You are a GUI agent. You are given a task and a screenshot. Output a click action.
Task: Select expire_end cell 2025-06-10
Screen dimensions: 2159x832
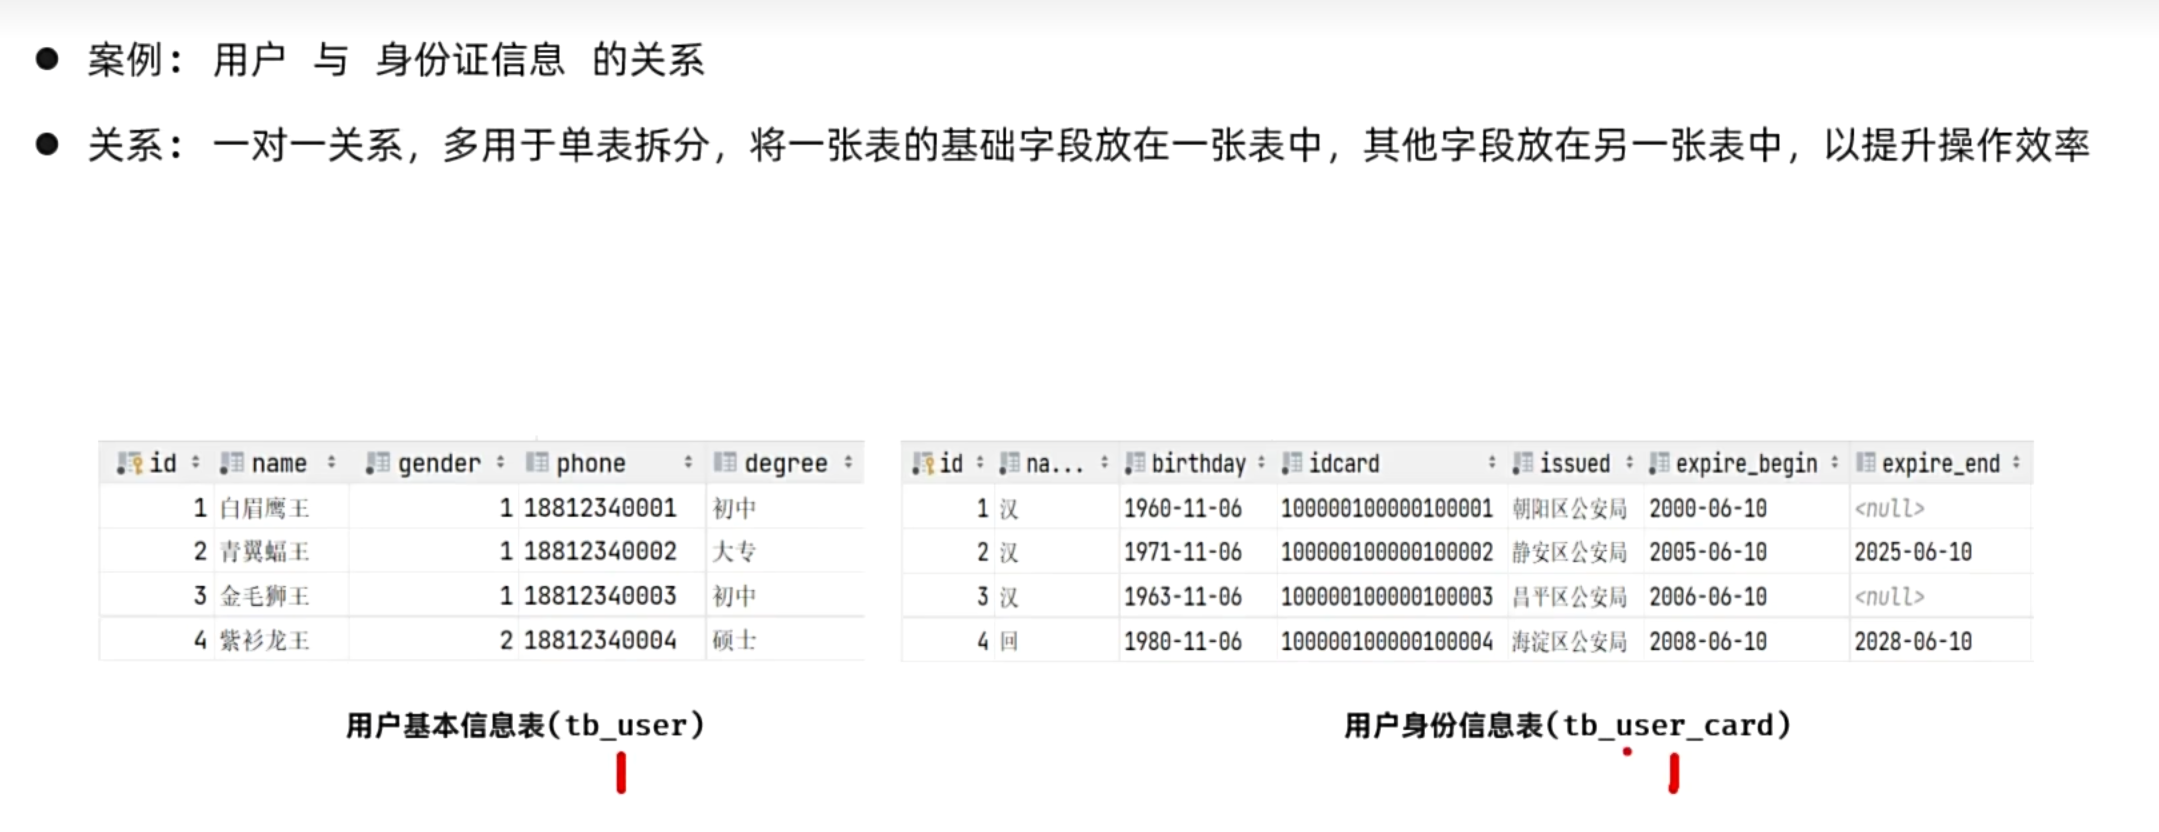[1913, 552]
